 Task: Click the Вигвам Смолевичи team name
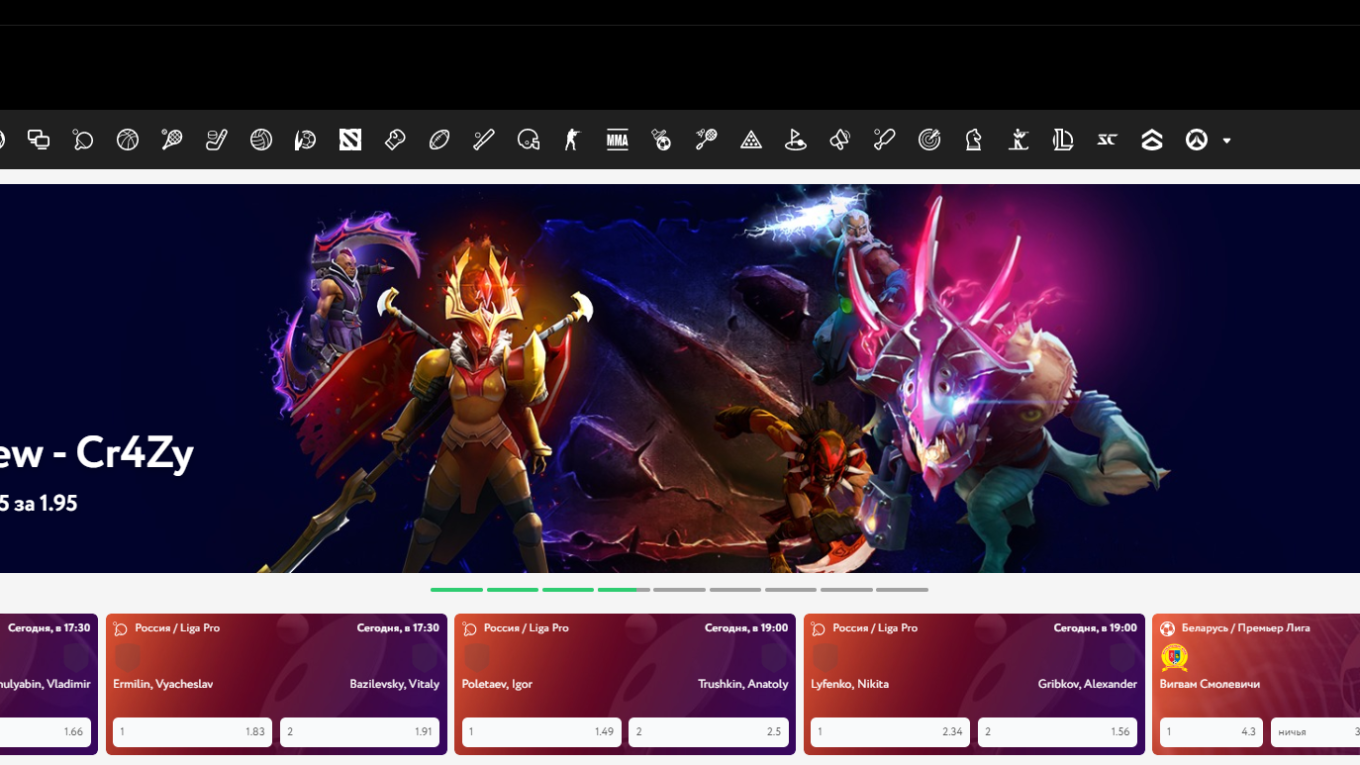click(1210, 684)
